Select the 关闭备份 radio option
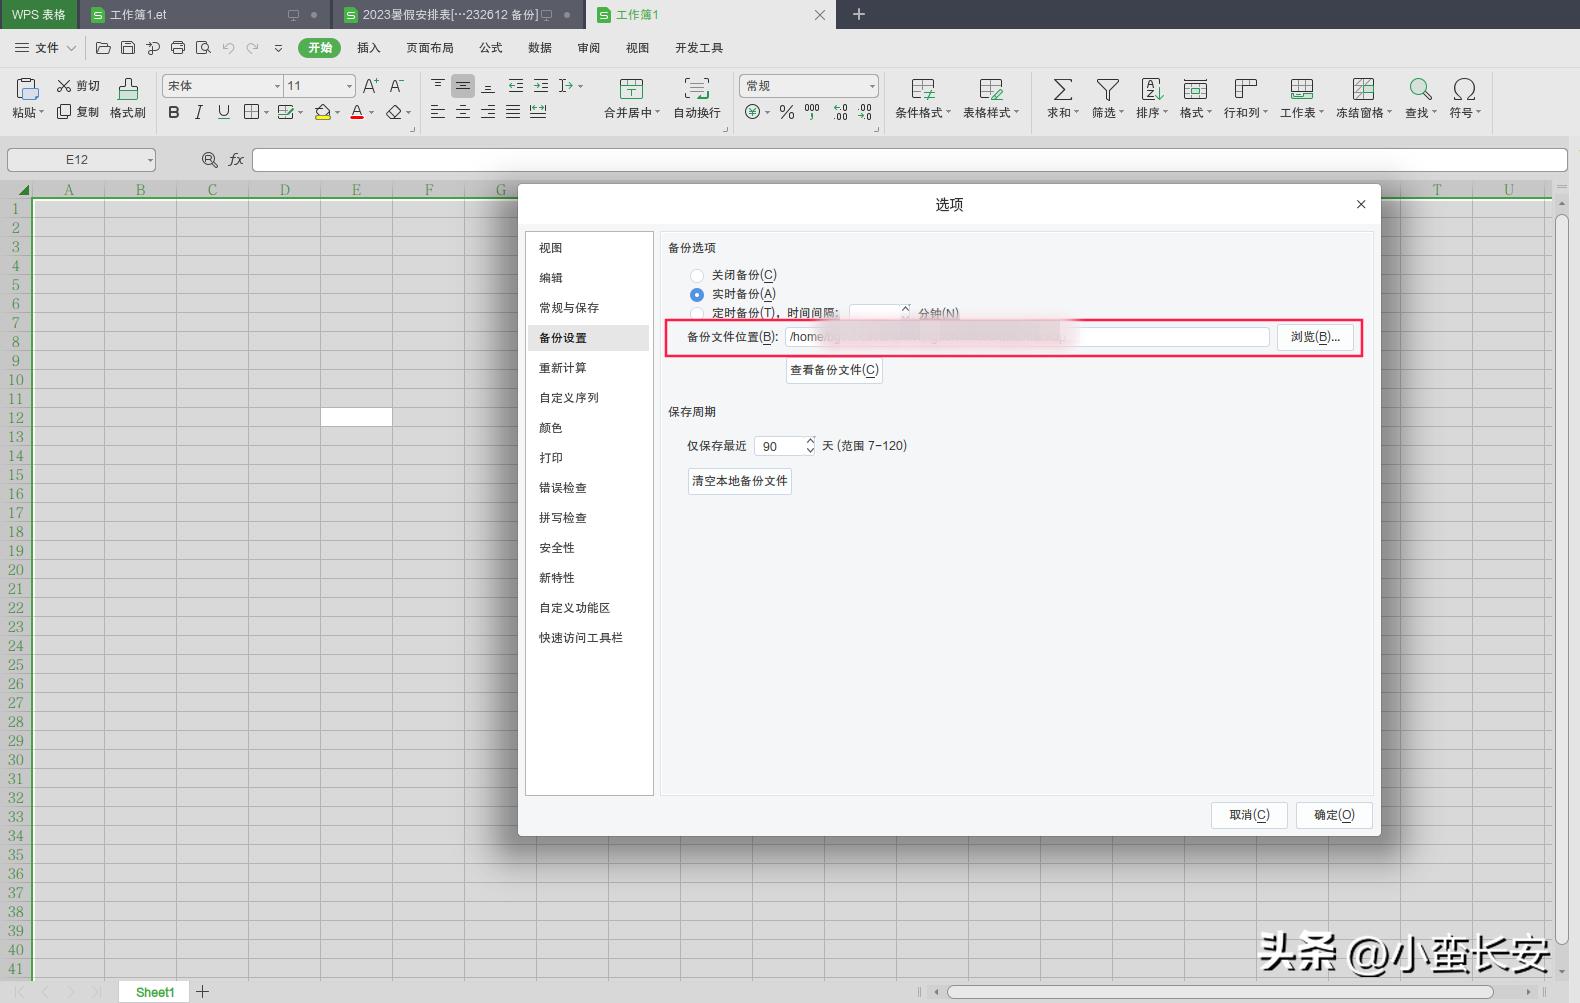 click(x=697, y=275)
